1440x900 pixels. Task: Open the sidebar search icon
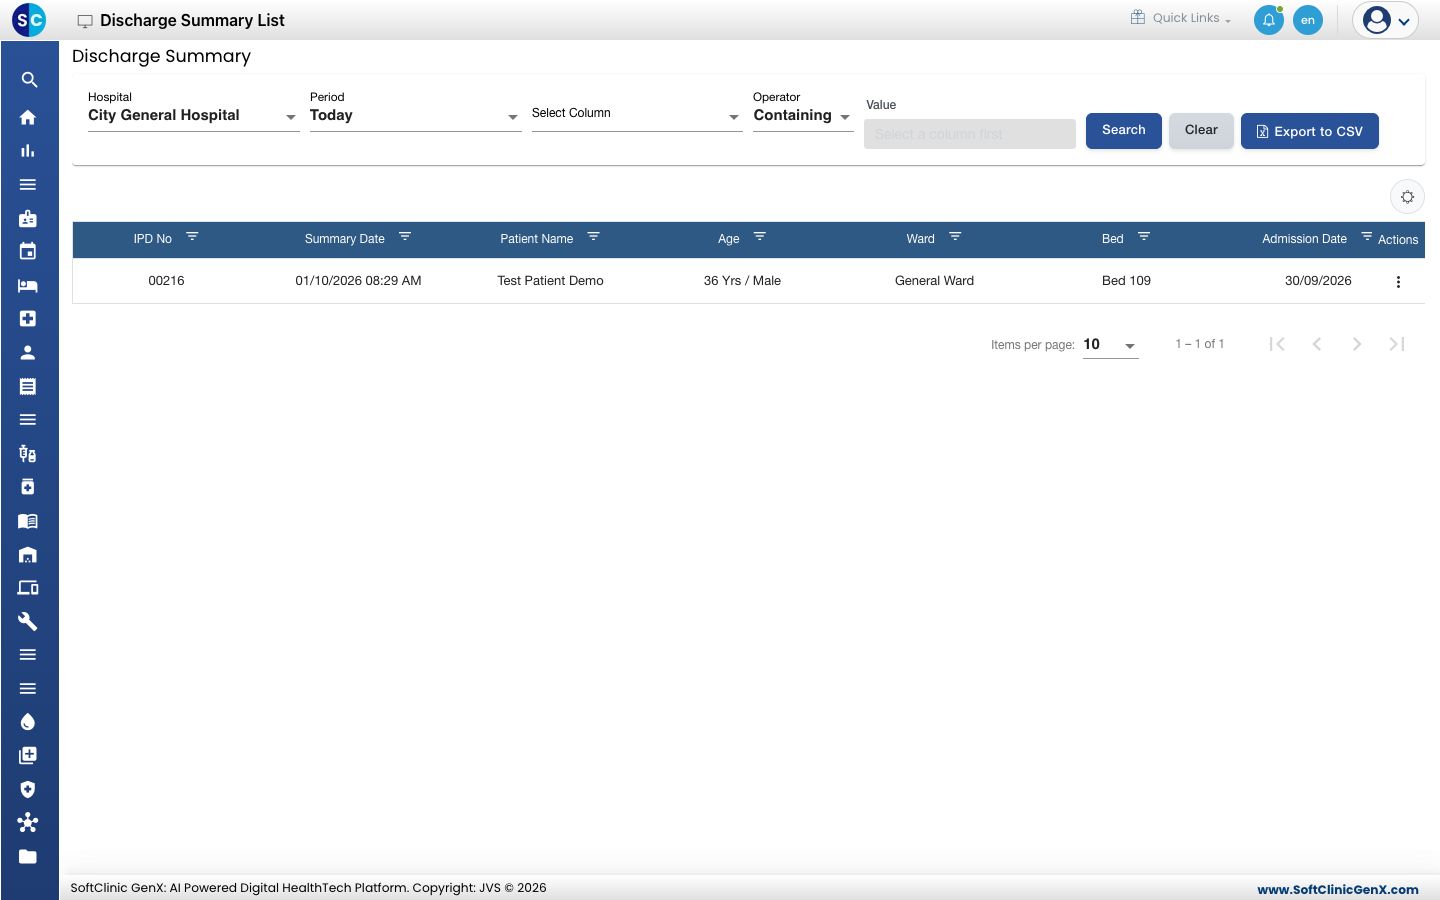29,80
